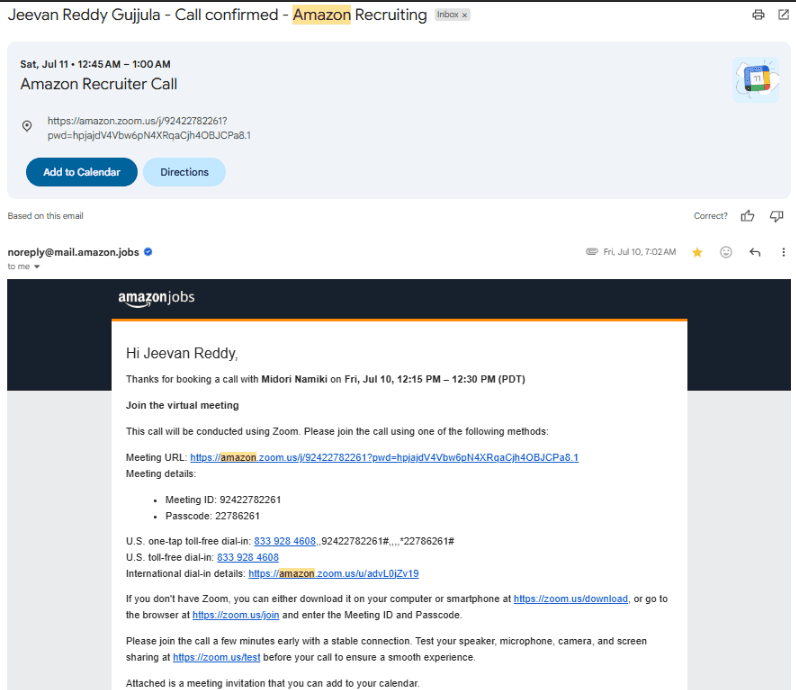This screenshot has width=796, height=690.
Task: Click the Passcode 22786261 text
Action: click(x=212, y=516)
